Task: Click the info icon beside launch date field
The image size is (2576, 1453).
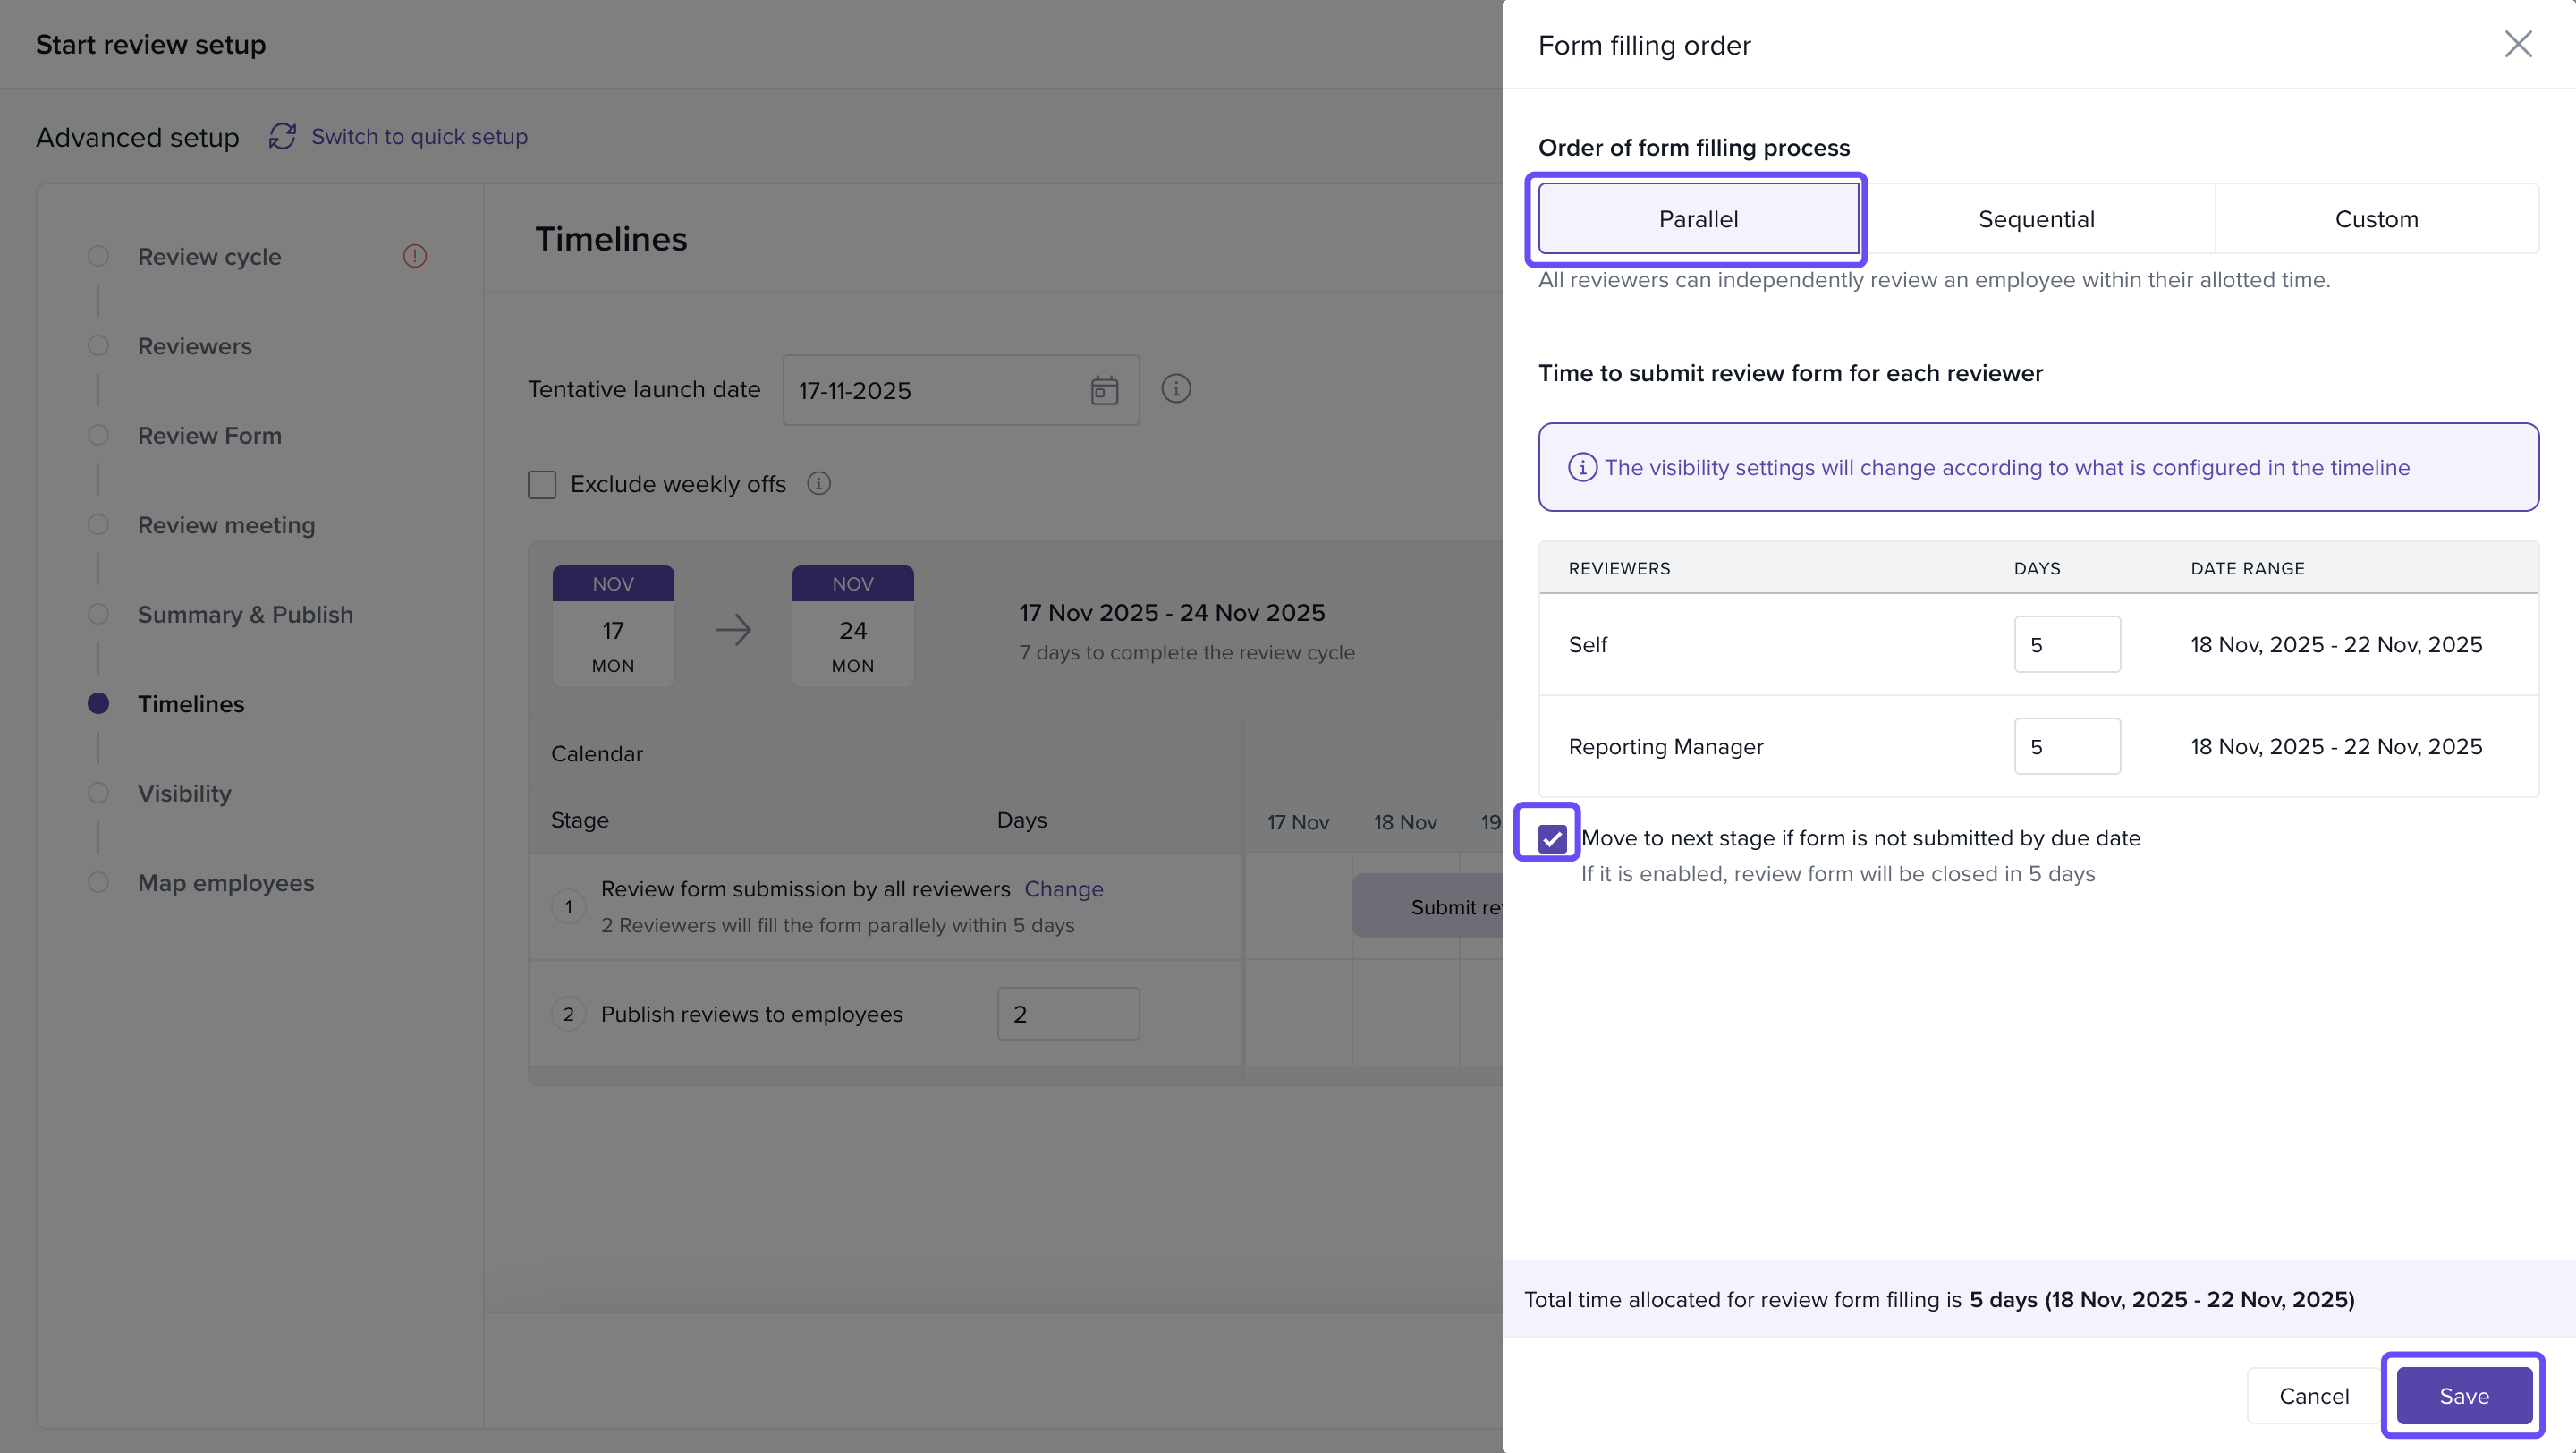Action: (1176, 389)
